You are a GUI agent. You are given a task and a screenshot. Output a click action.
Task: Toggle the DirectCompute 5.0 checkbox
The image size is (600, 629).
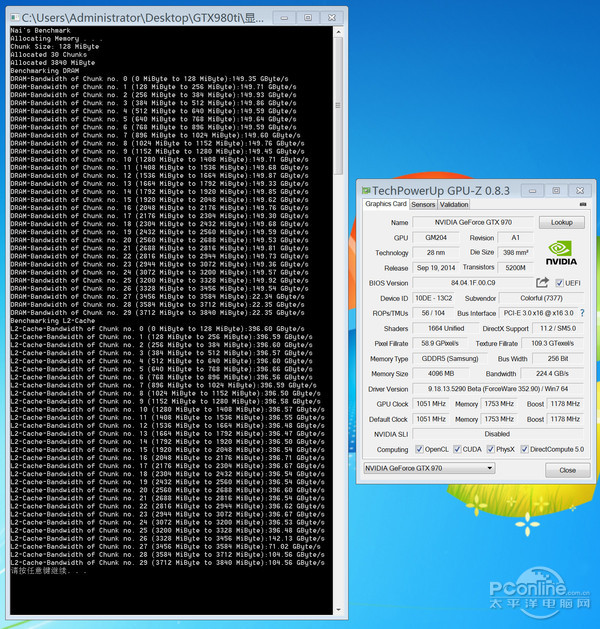point(524,449)
